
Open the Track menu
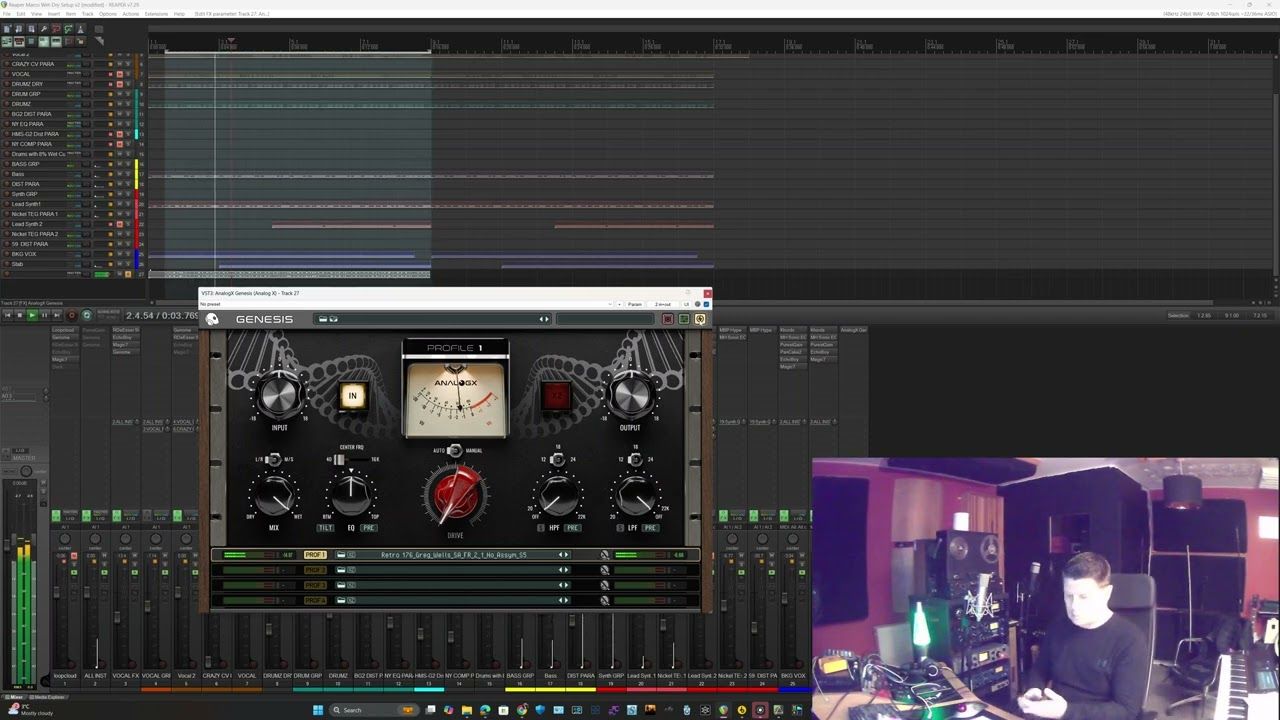tap(87, 14)
